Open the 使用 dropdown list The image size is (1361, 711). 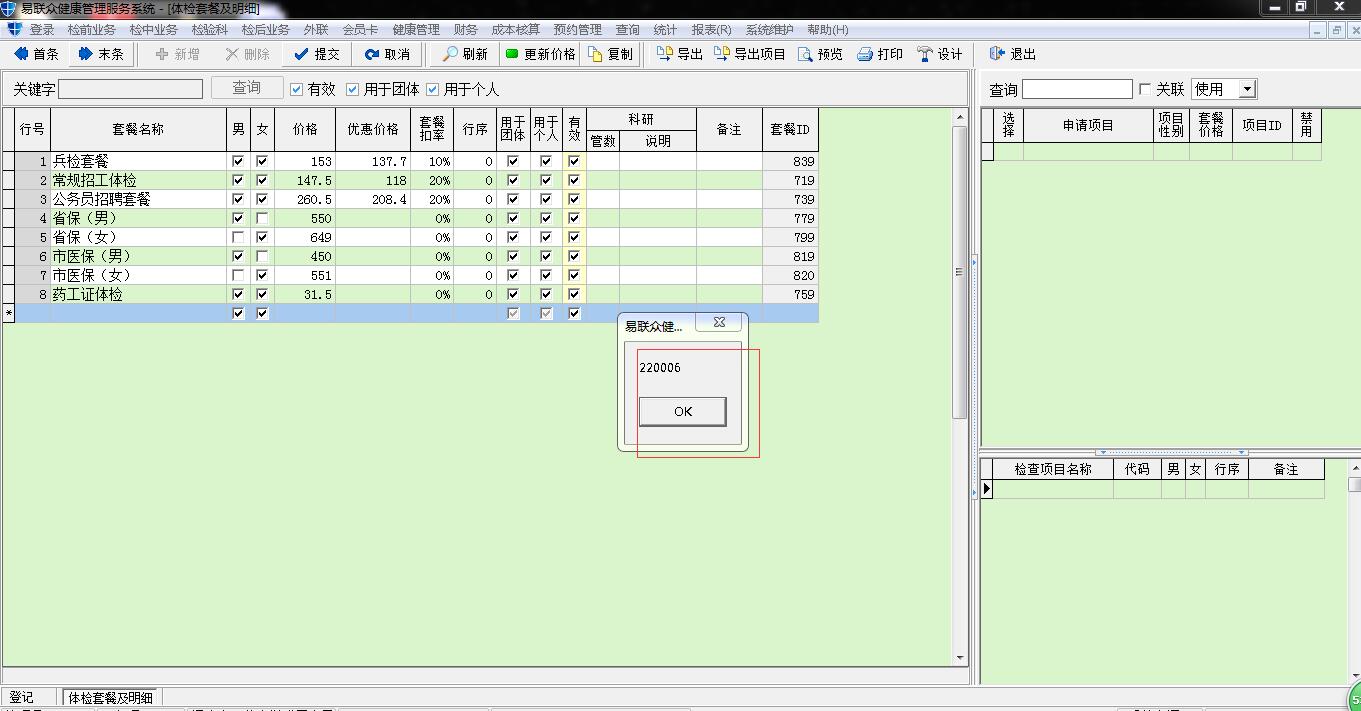pos(1247,89)
